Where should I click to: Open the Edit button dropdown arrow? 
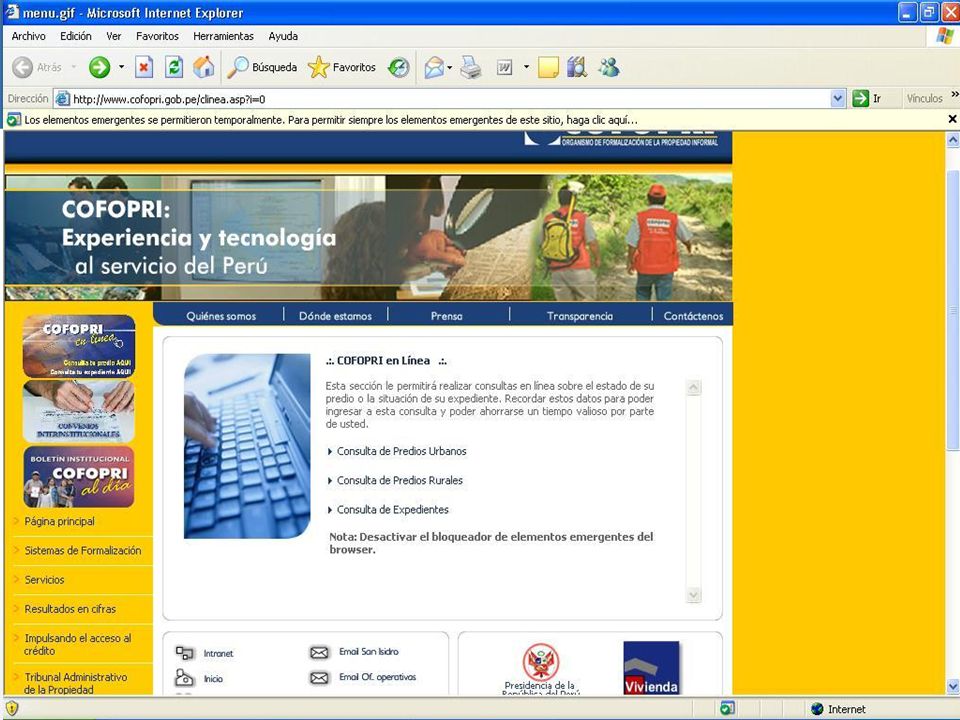[526, 67]
